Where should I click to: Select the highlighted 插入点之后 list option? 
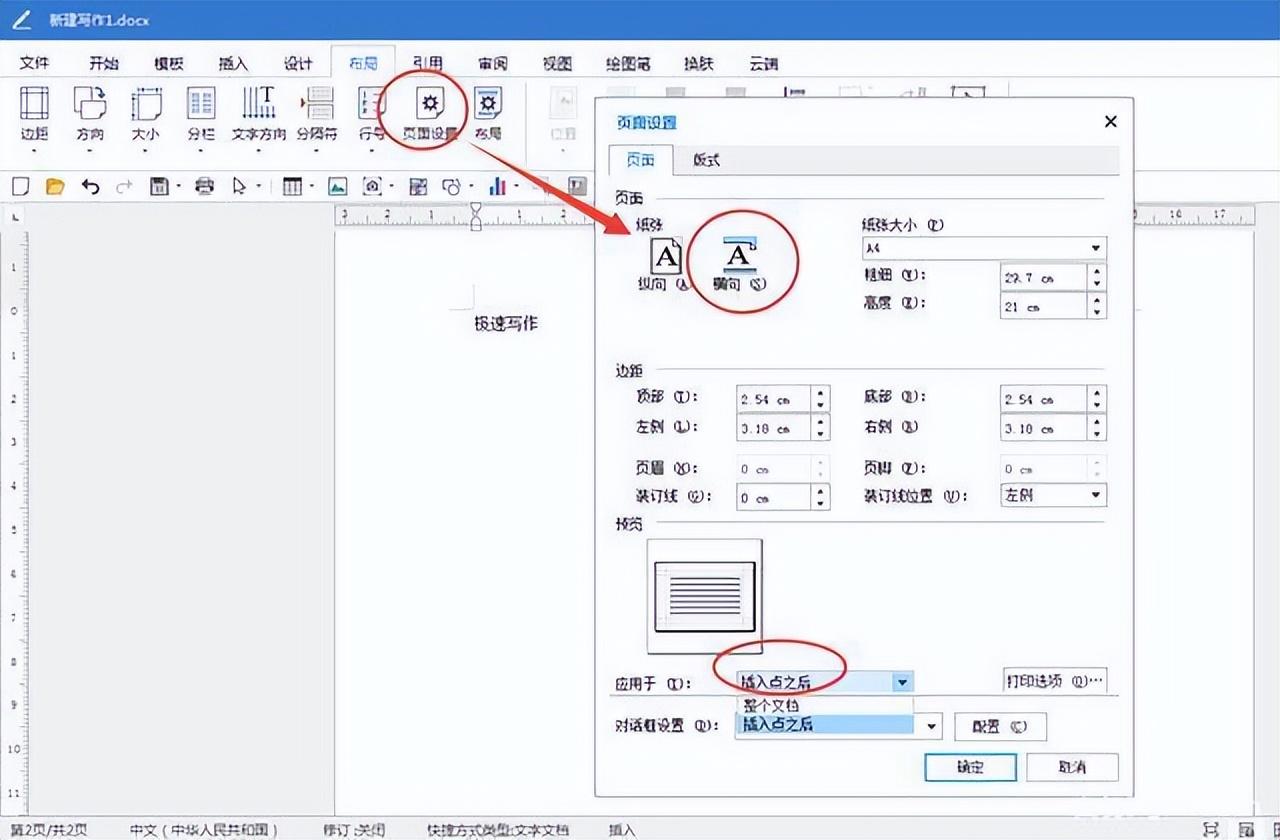click(x=825, y=725)
